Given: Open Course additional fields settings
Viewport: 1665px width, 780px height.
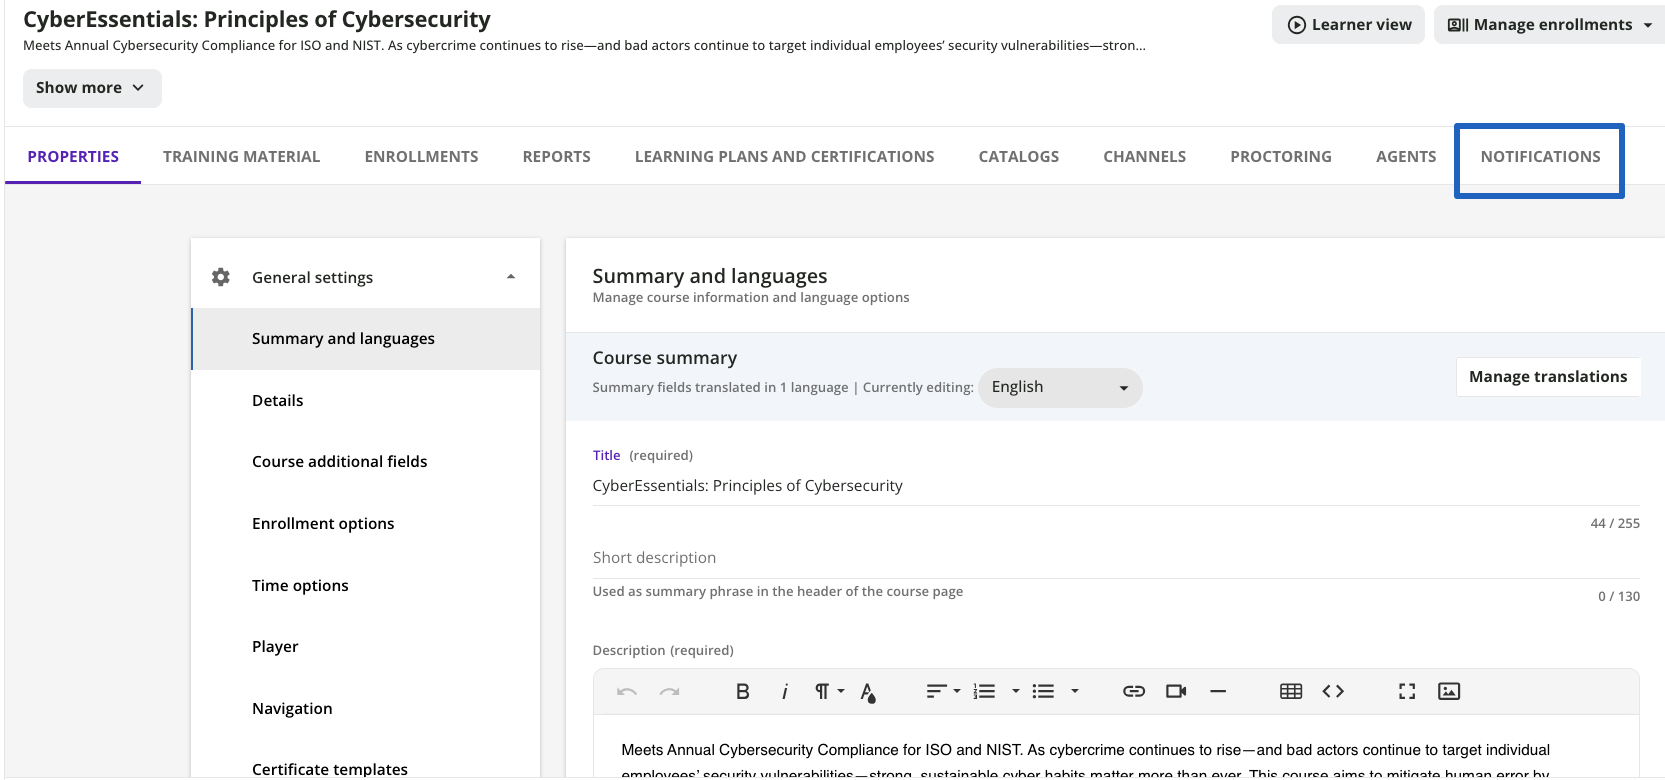Looking at the screenshot, I should tap(366, 461).
